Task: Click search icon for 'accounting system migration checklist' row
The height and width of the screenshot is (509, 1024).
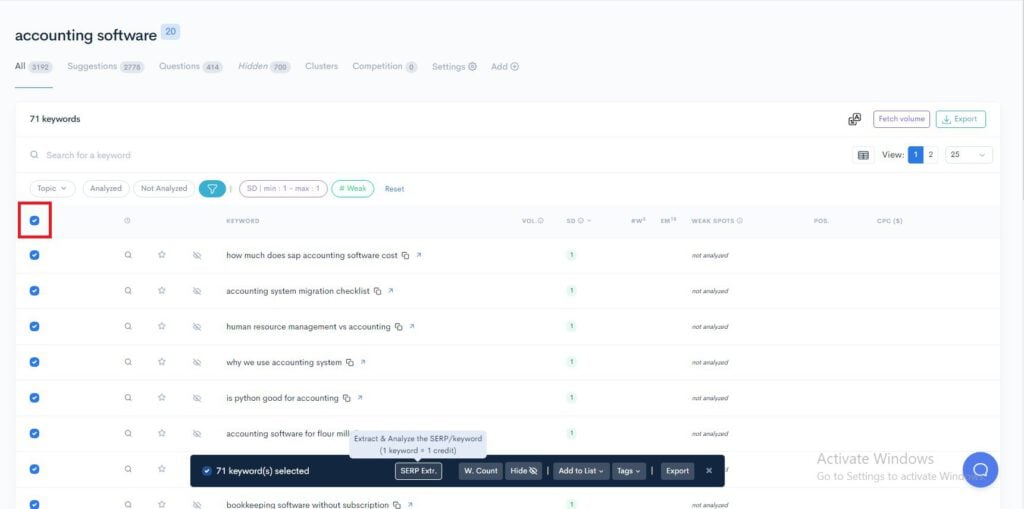Action: tap(128, 291)
